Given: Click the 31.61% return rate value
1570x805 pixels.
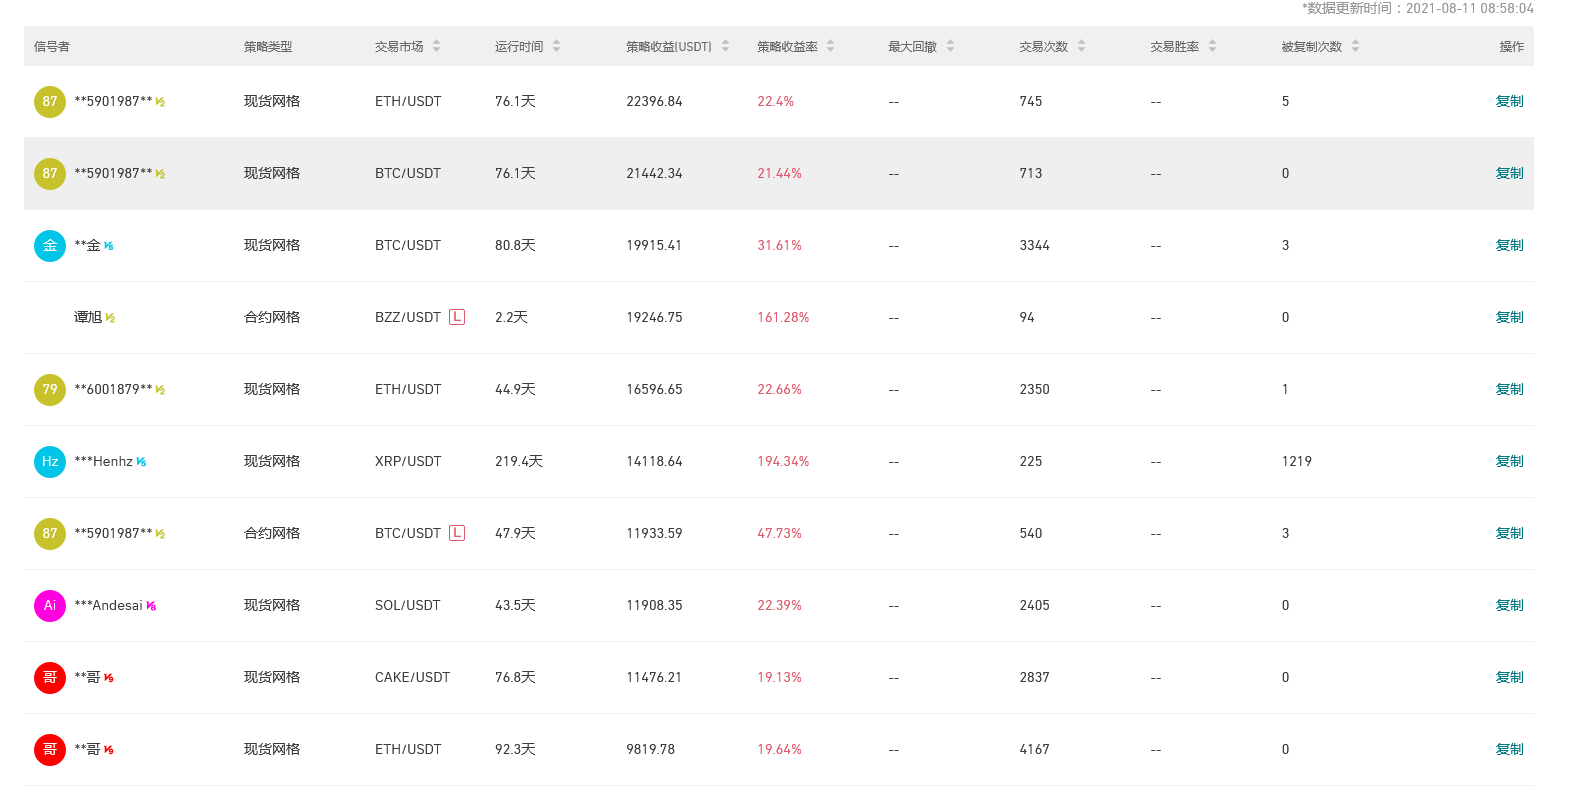Looking at the screenshot, I should point(780,246).
